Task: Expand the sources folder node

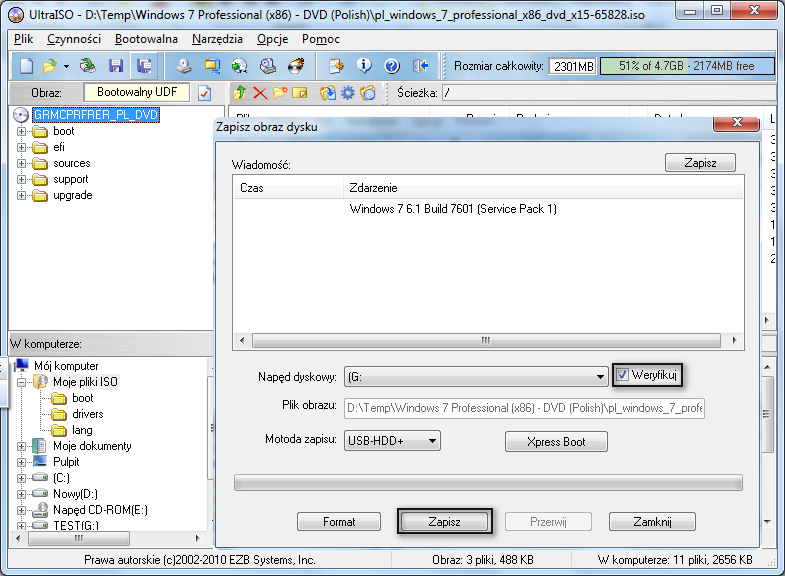Action: (21, 163)
